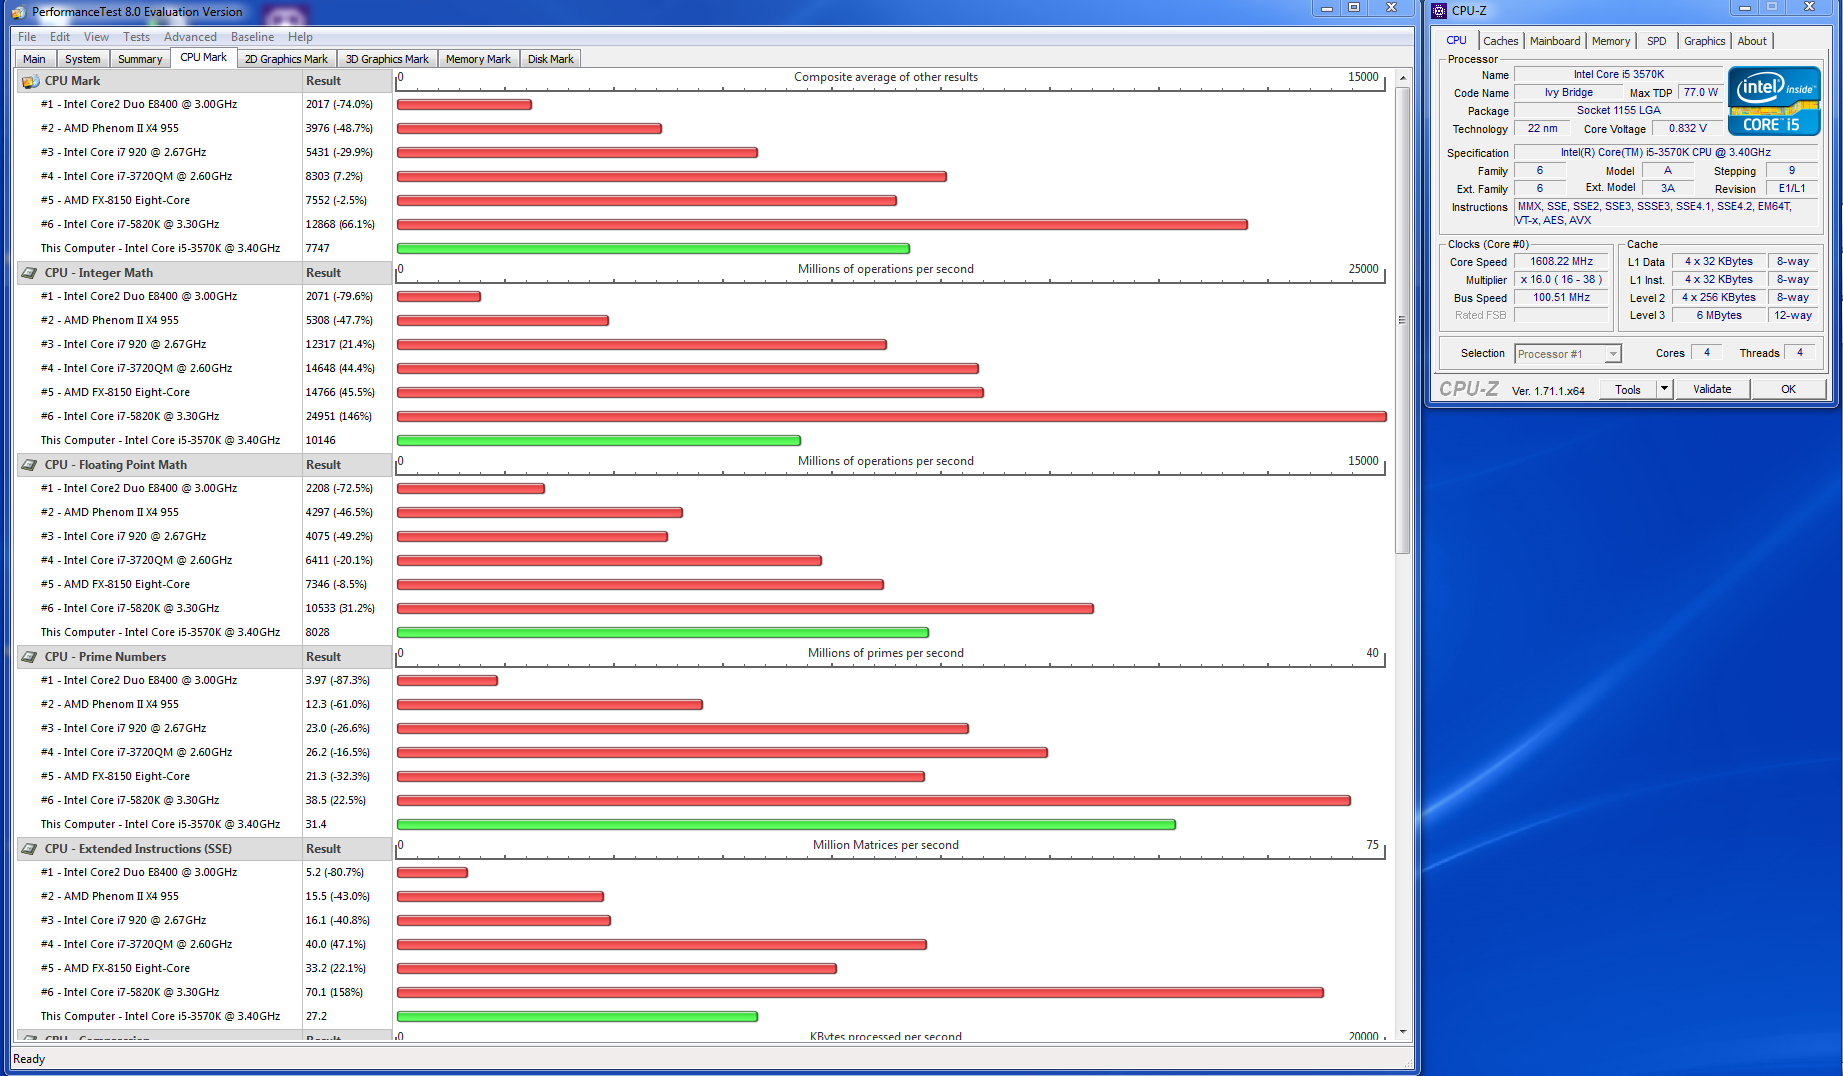Open the Baseline menu
The height and width of the screenshot is (1076, 1843).
click(252, 37)
